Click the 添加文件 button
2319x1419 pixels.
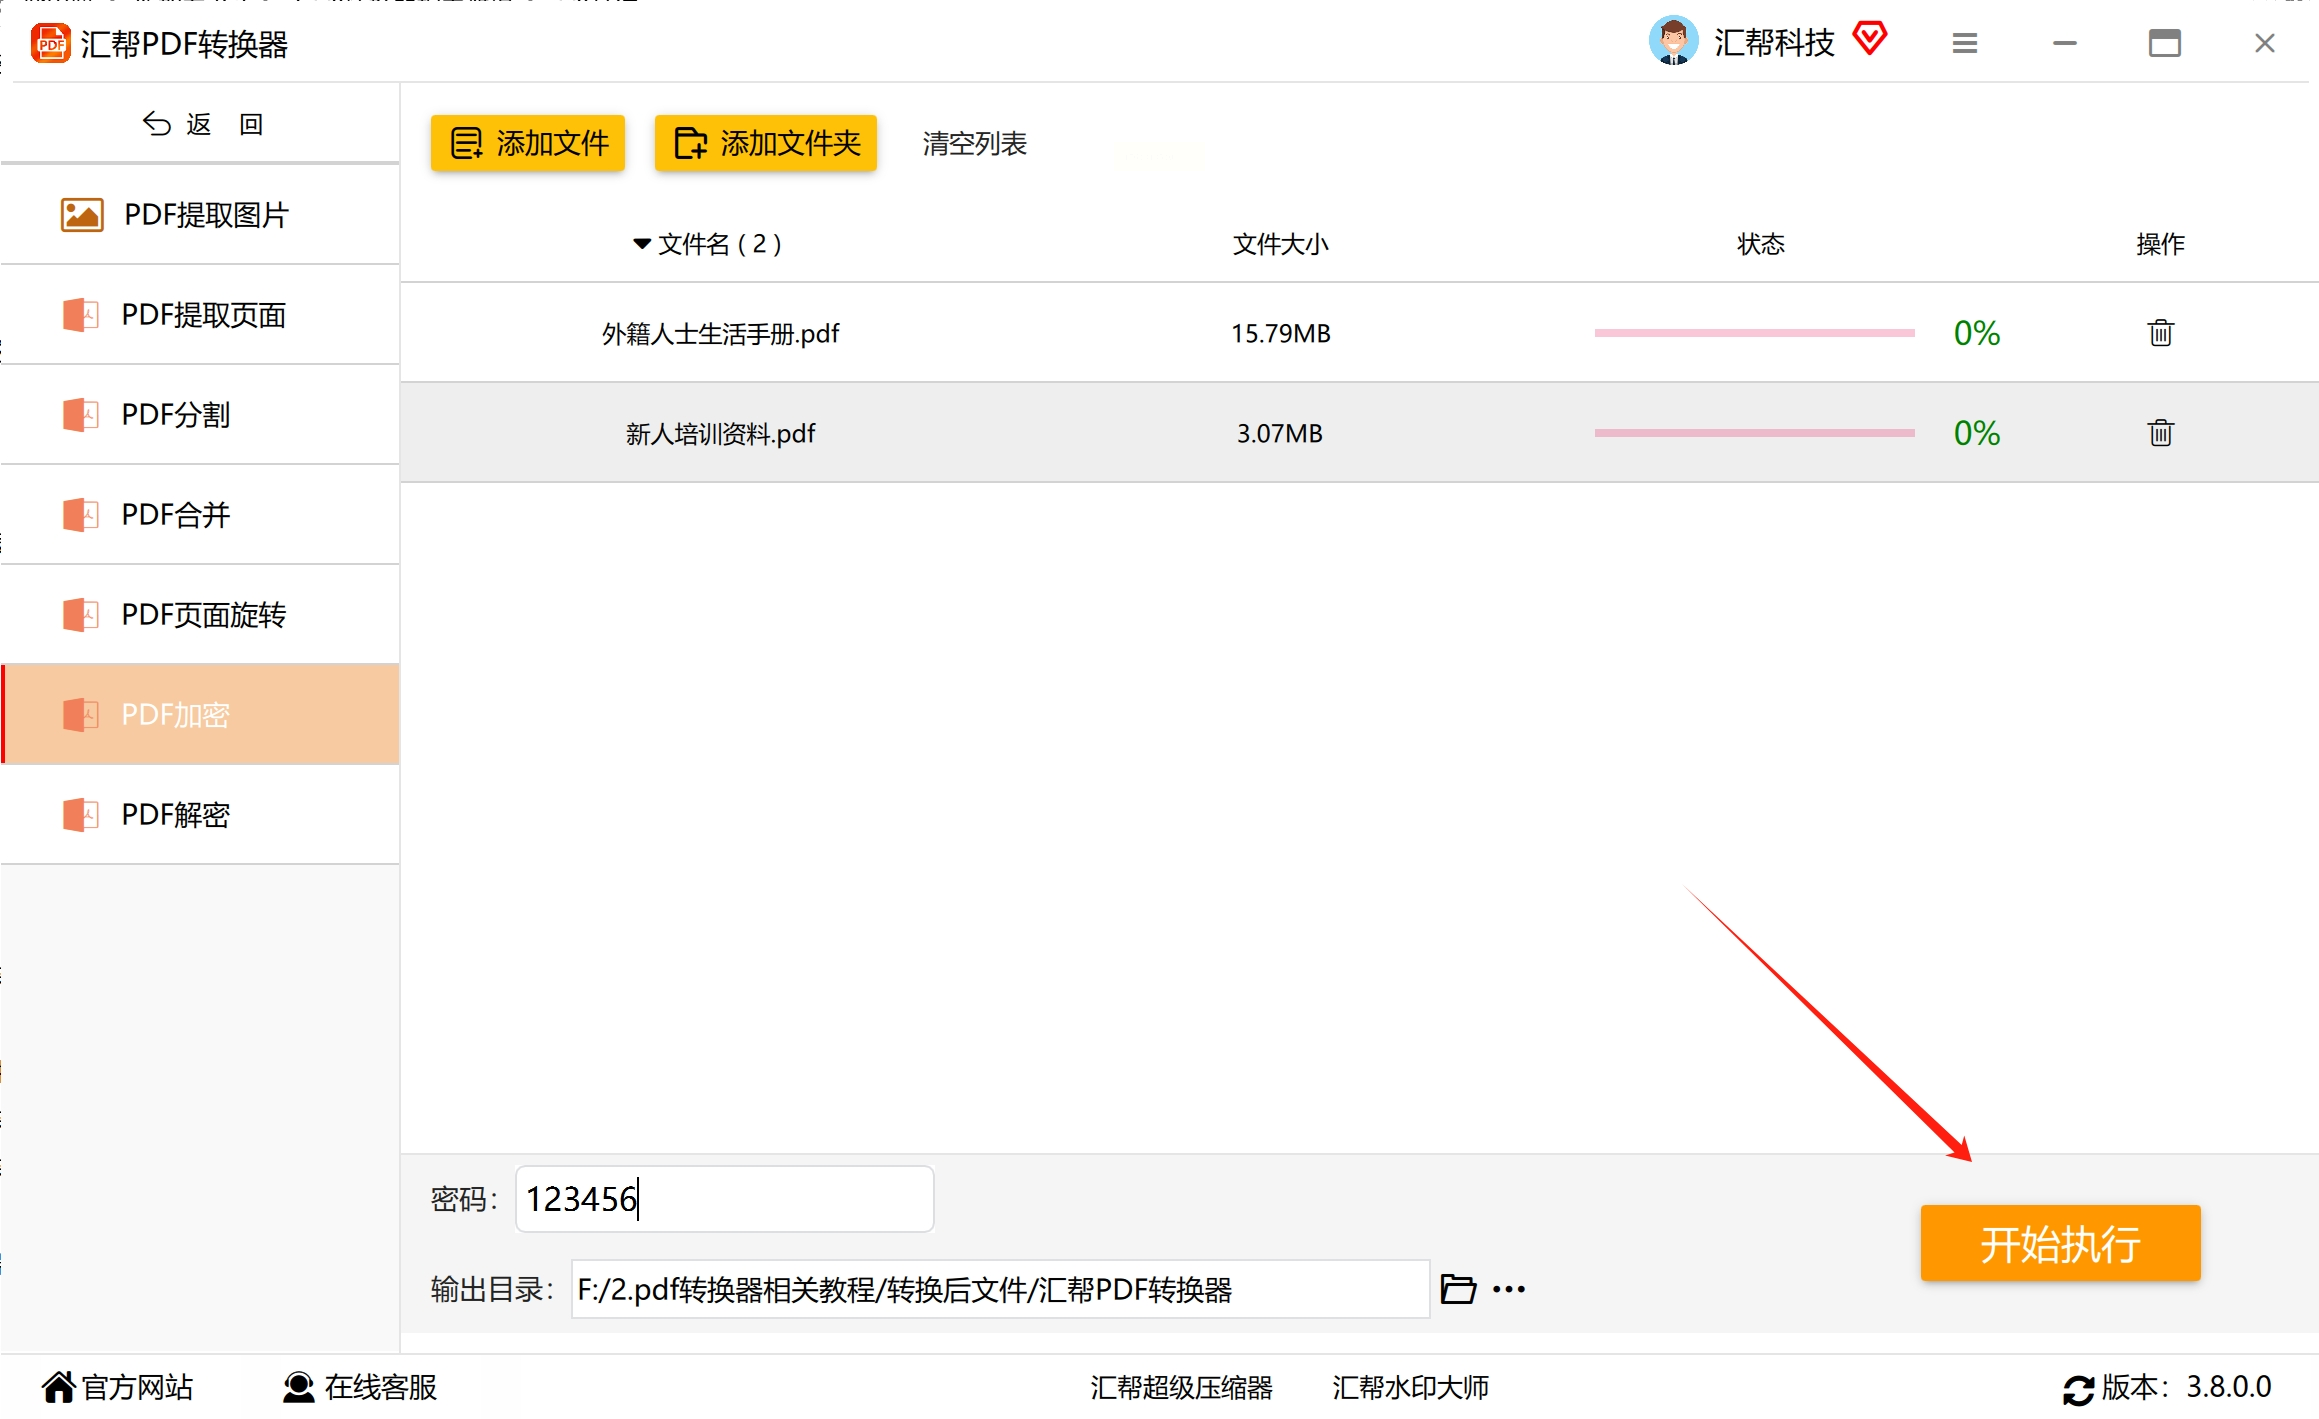[x=528, y=143]
